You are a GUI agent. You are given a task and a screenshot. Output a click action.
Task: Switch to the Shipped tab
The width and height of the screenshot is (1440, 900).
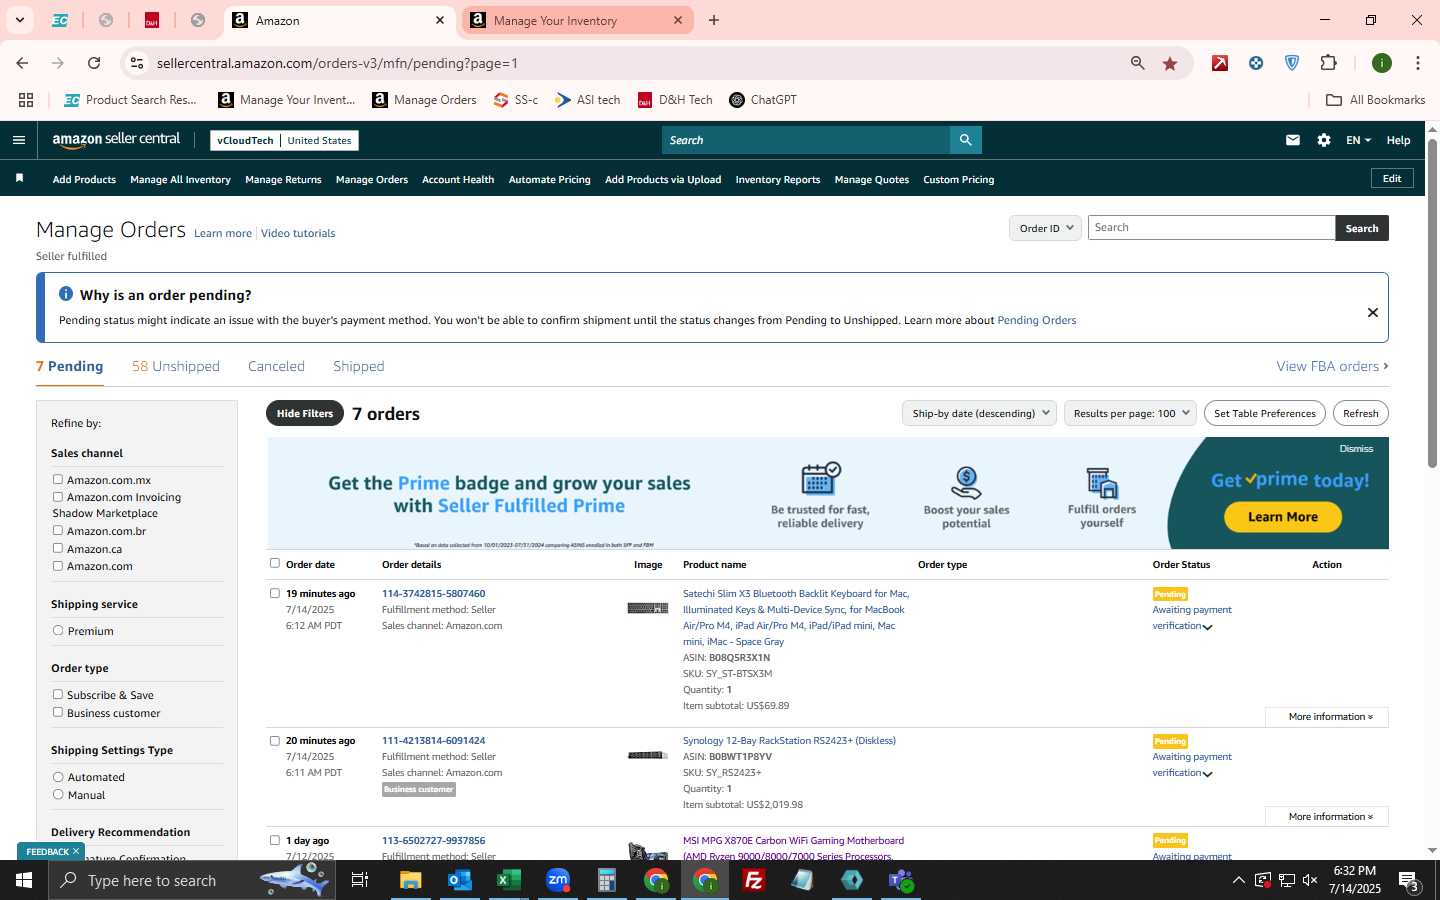tap(359, 367)
